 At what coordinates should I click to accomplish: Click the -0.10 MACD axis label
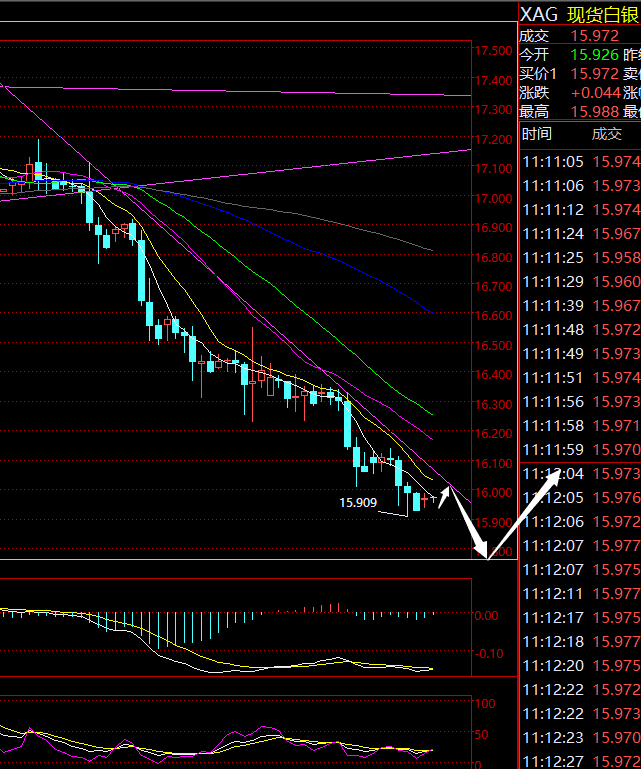[x=488, y=654]
